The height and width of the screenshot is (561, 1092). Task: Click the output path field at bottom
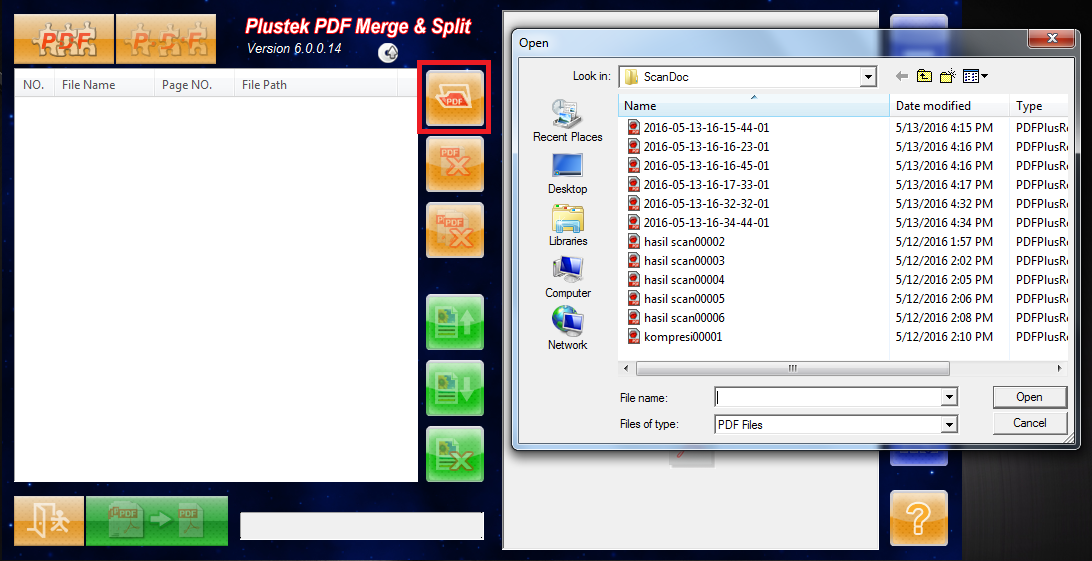[362, 526]
